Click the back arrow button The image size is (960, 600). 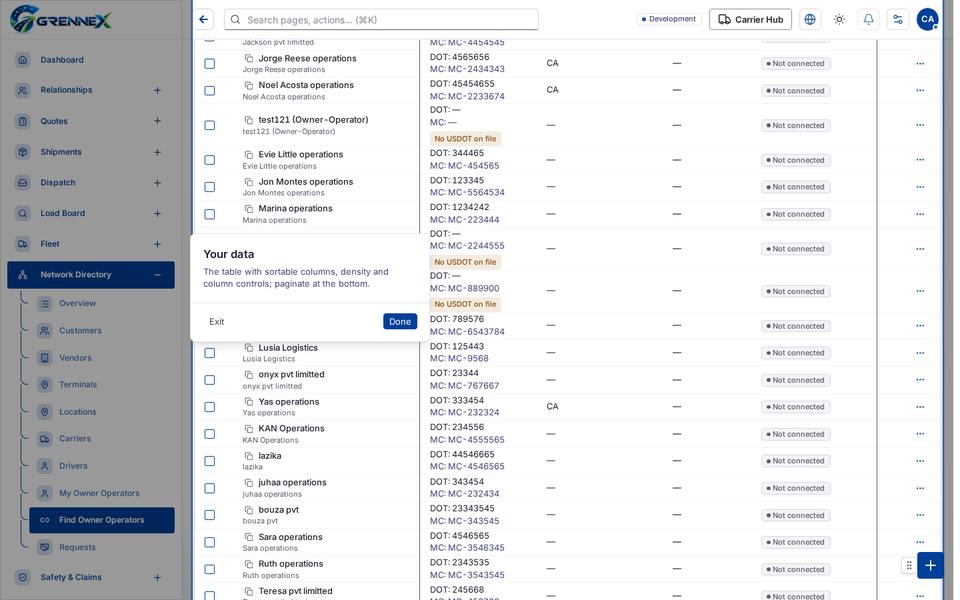coord(204,20)
